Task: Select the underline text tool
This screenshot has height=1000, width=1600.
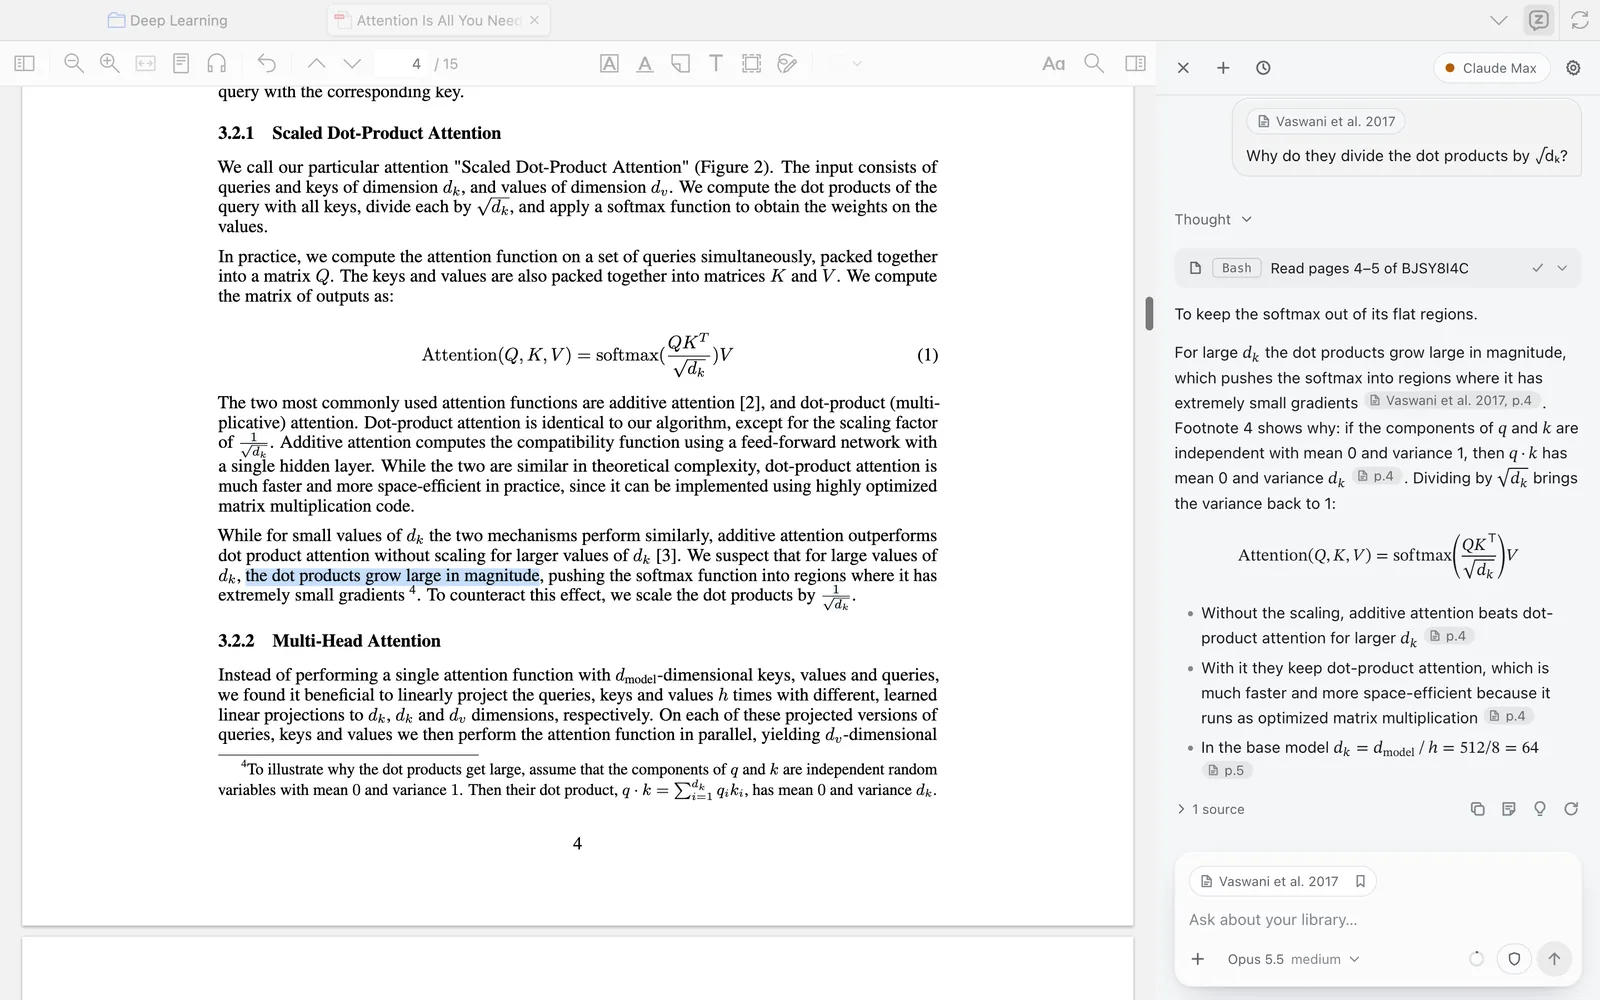Action: coord(645,64)
